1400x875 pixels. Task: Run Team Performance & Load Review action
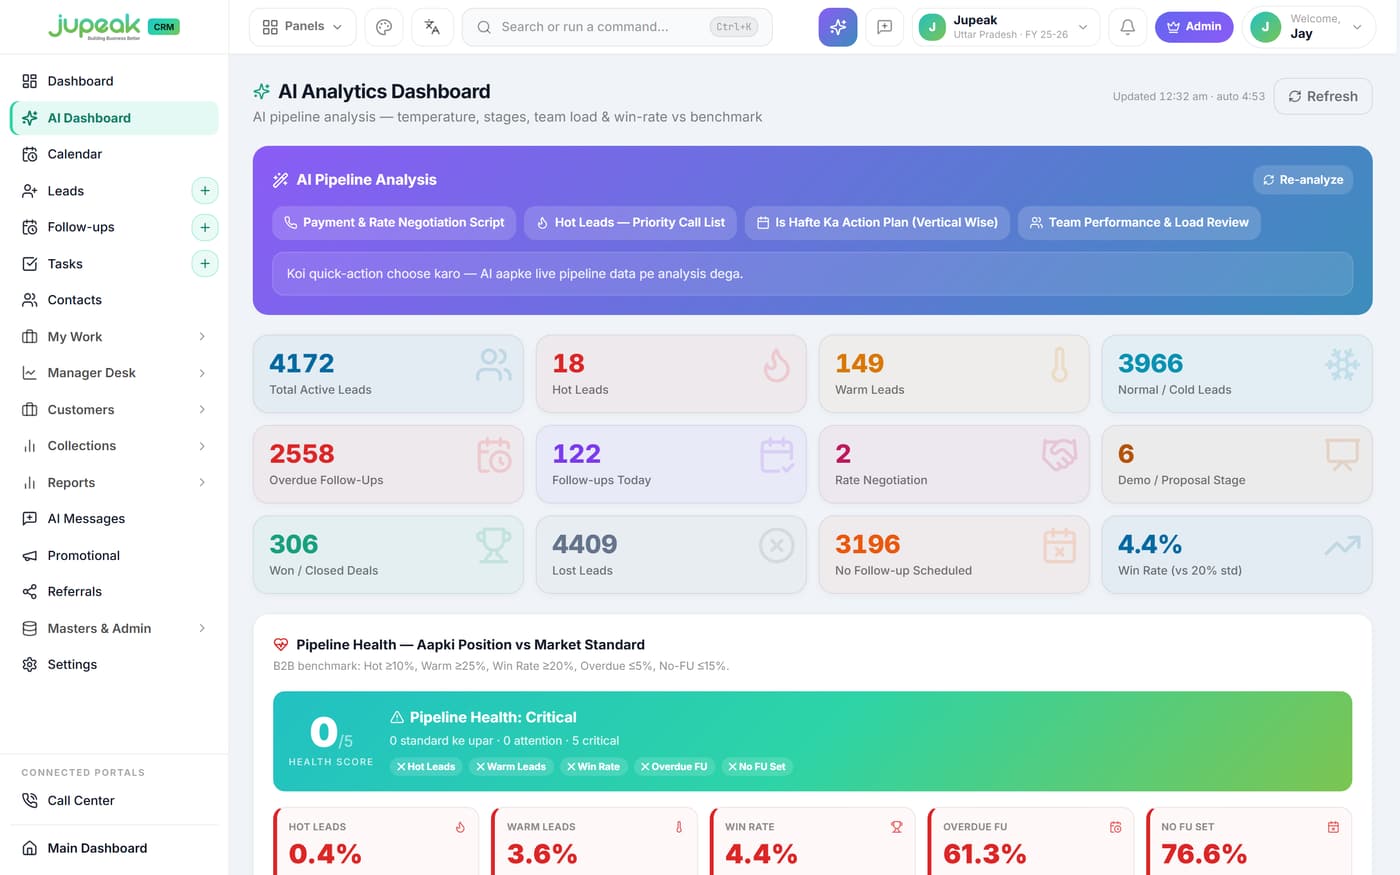pos(1139,222)
